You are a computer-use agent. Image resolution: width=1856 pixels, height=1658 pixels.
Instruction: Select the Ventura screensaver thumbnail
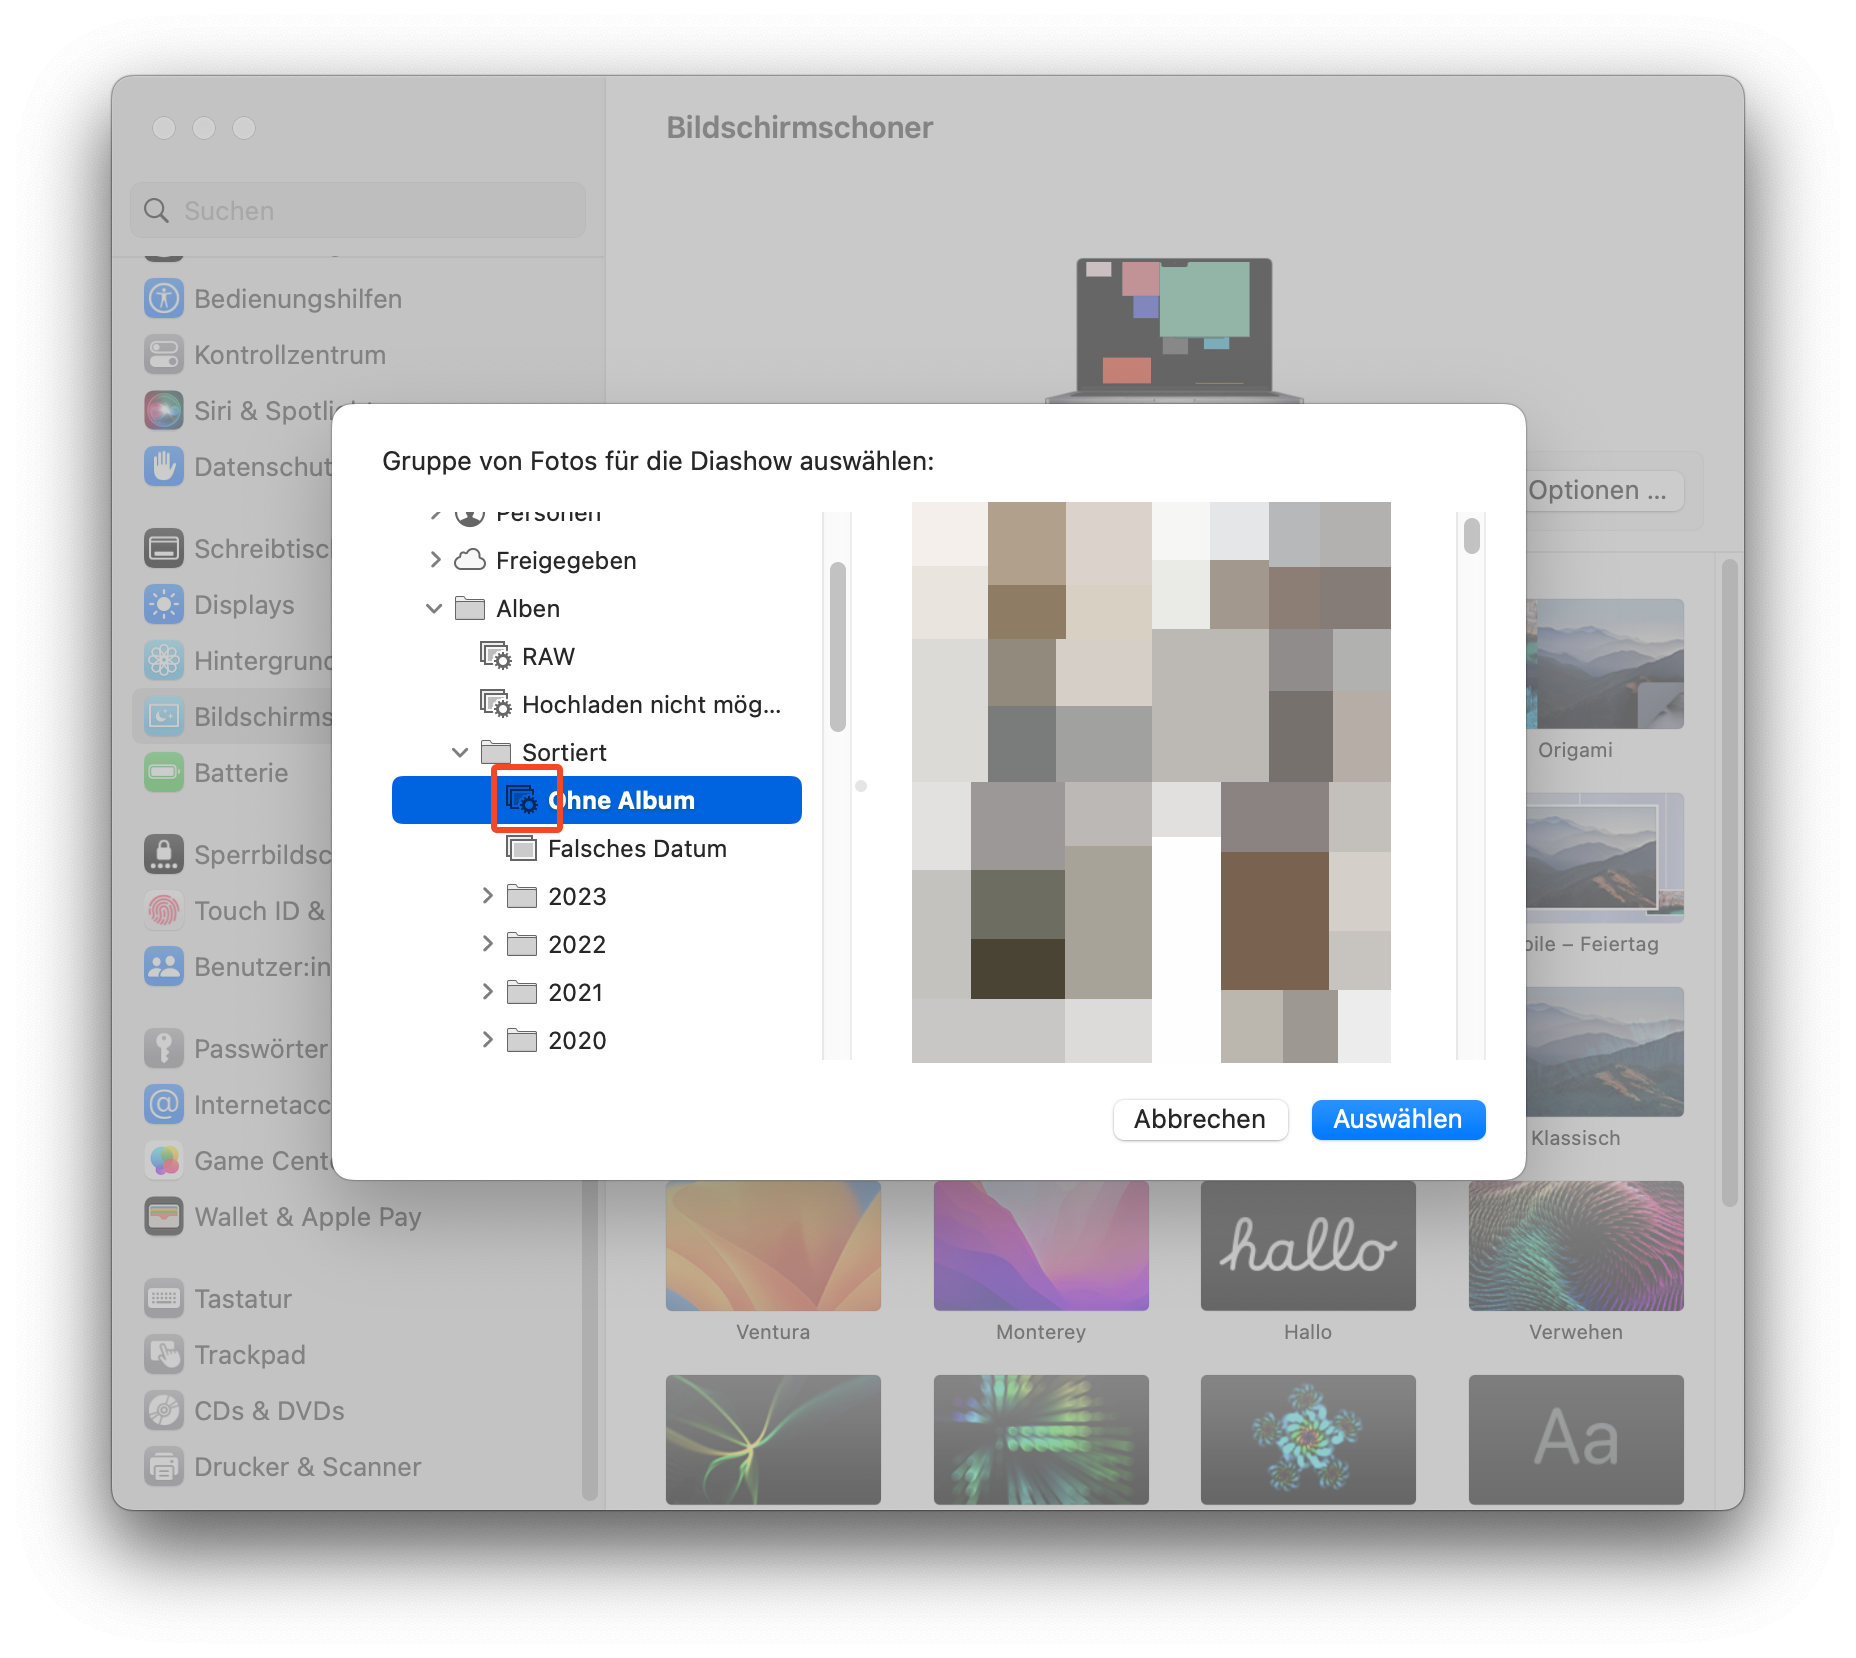773,1245
